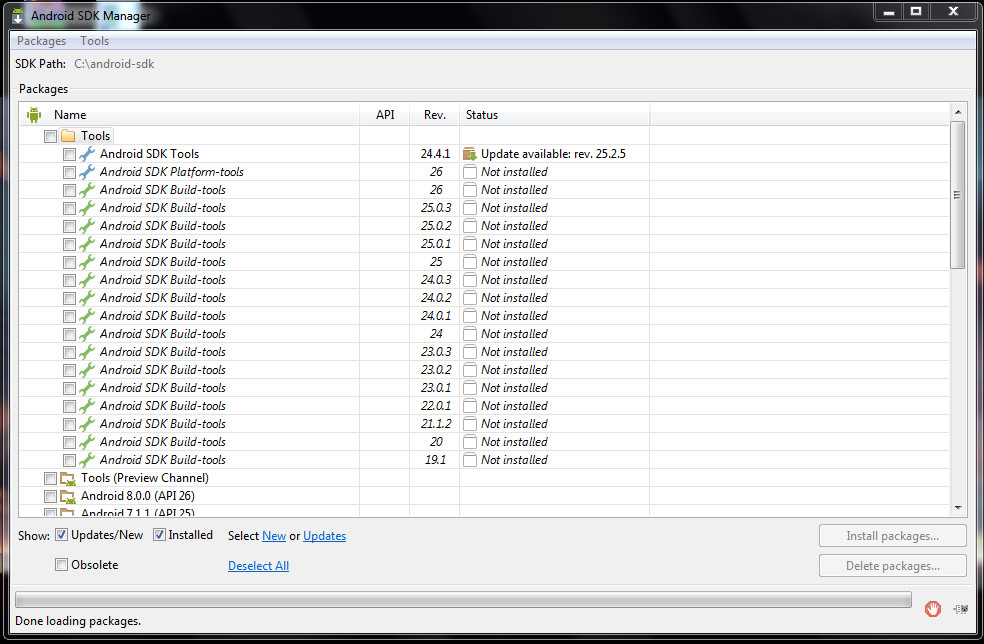This screenshot has width=984, height=644.
Task: Select the Android SDK Tools row name
Action: point(149,154)
